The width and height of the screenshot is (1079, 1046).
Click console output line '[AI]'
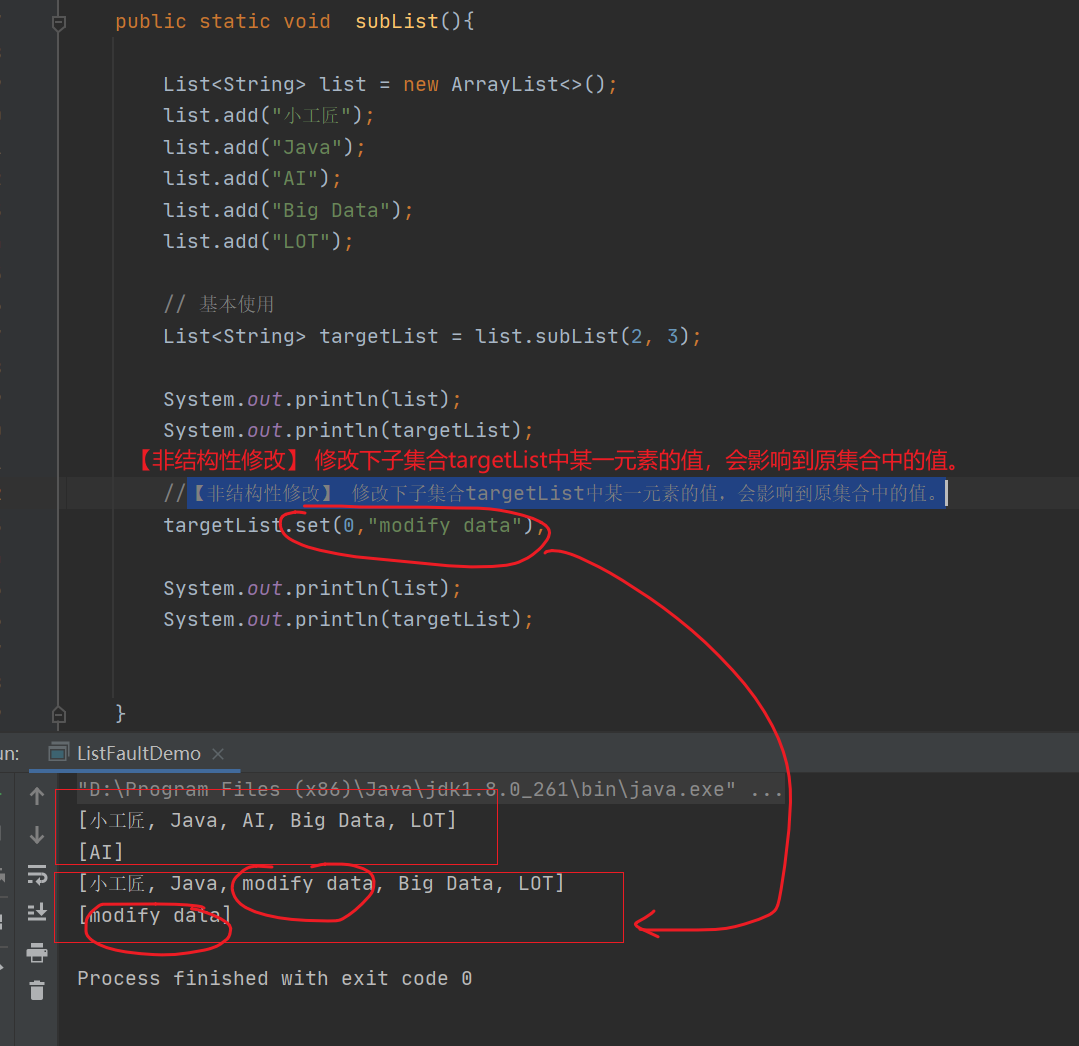[x=100, y=853]
